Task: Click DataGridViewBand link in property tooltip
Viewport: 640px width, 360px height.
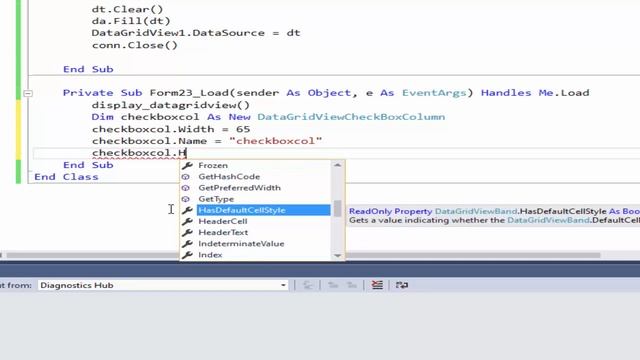Action: pos(476,211)
